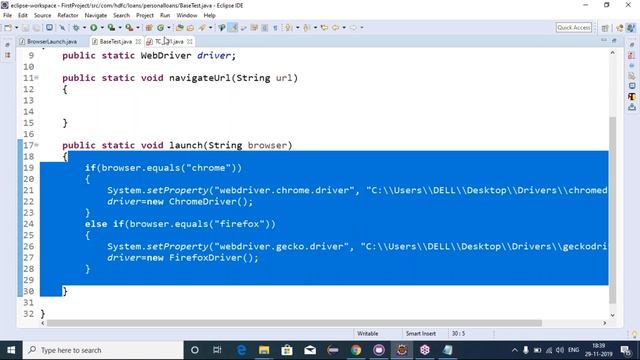Click the Search flashlight toolbar icon
This screenshot has height=360, width=640.
[202, 28]
